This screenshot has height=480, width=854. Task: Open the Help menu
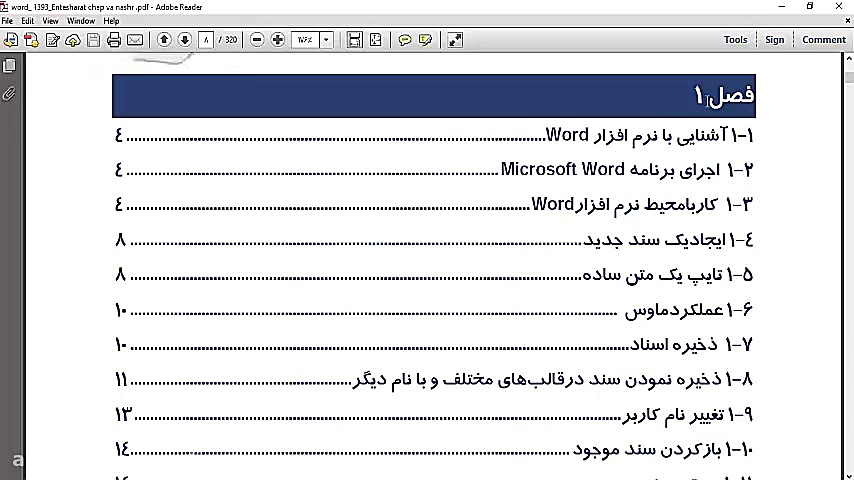click(111, 21)
